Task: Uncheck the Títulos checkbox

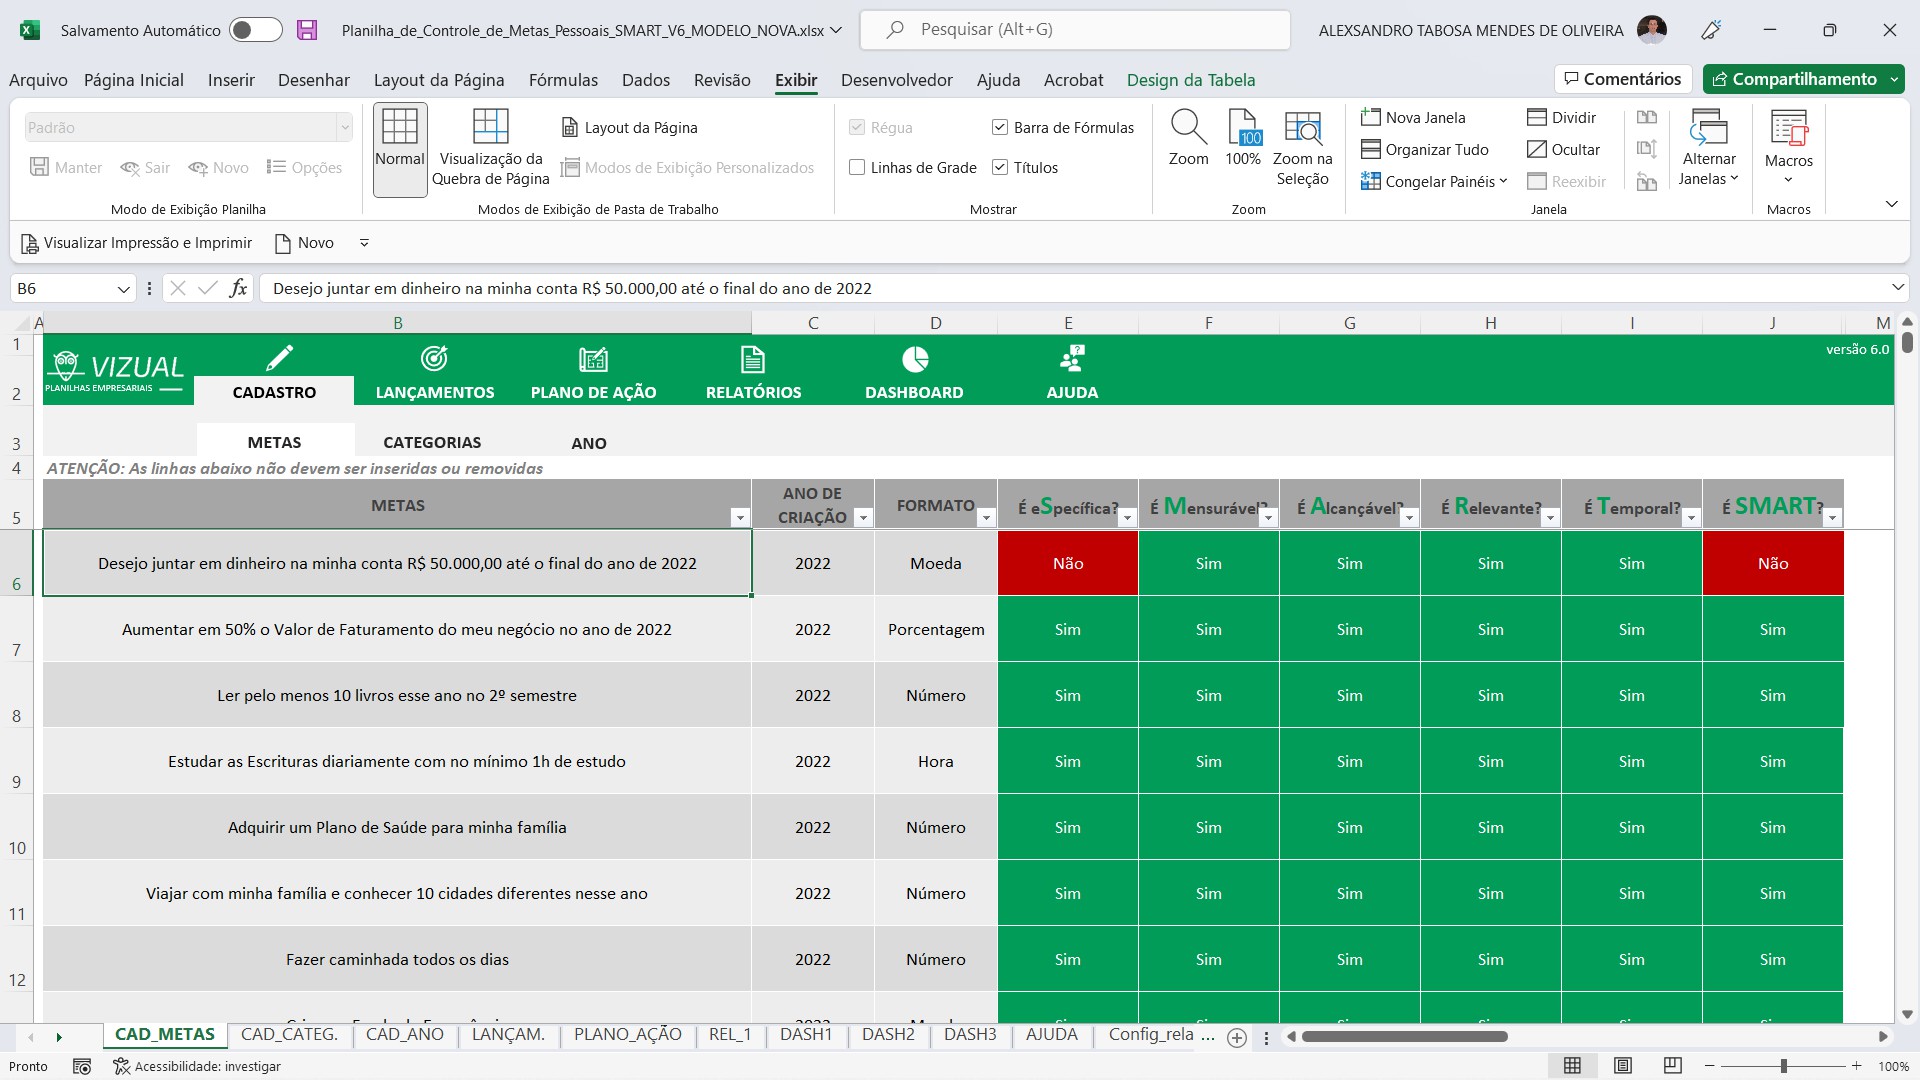Action: pos(999,168)
